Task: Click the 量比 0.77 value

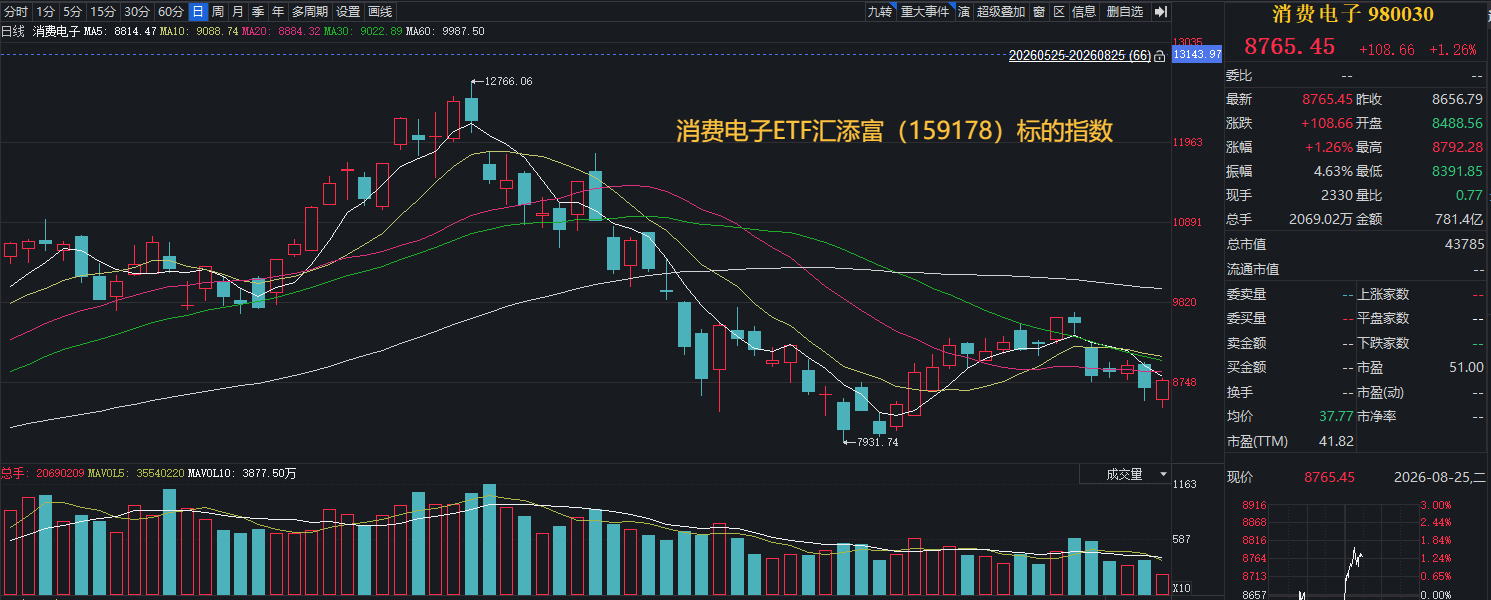Action: pyautogui.click(x=1470, y=195)
